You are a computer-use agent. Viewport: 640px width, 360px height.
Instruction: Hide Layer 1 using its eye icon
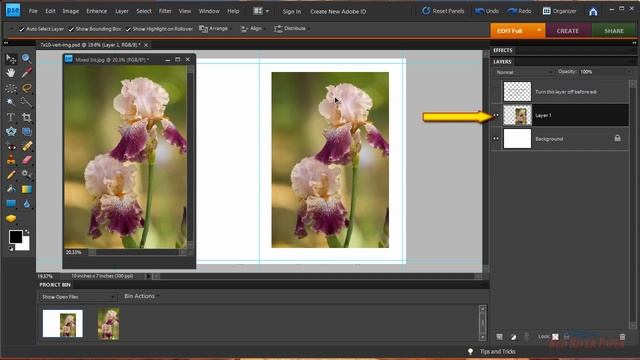pos(496,116)
